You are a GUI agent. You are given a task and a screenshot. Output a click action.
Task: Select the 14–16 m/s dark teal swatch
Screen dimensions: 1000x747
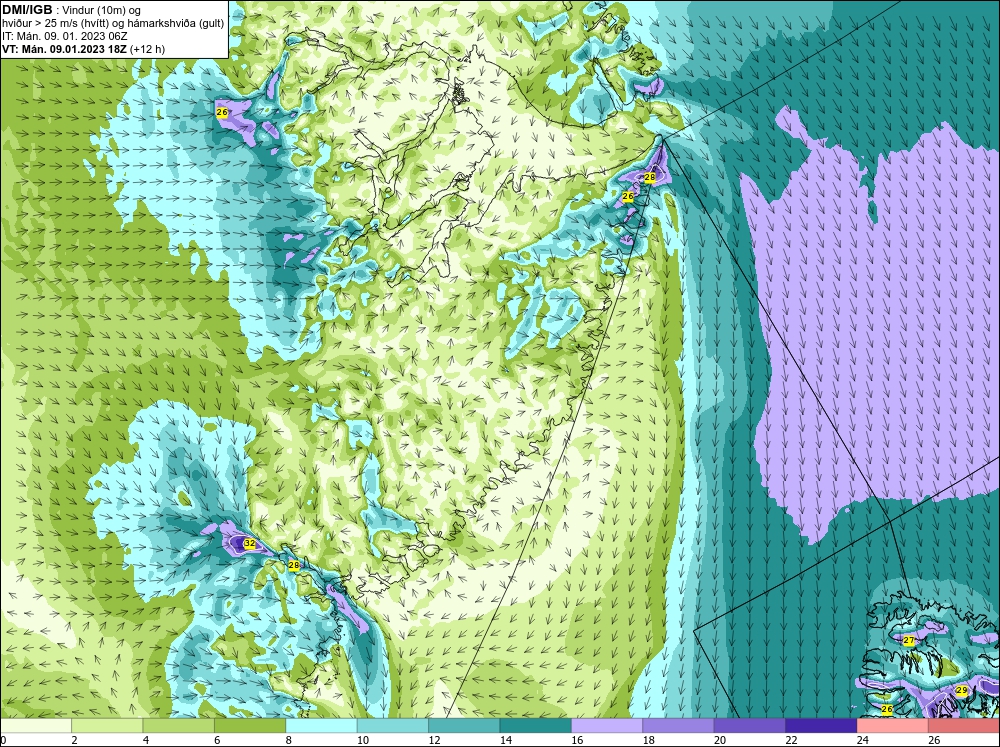[x=536, y=725]
